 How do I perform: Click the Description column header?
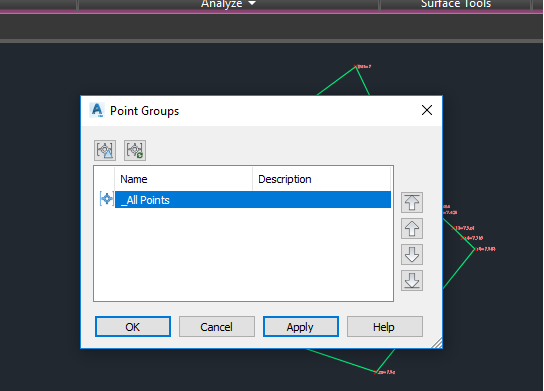(321, 179)
